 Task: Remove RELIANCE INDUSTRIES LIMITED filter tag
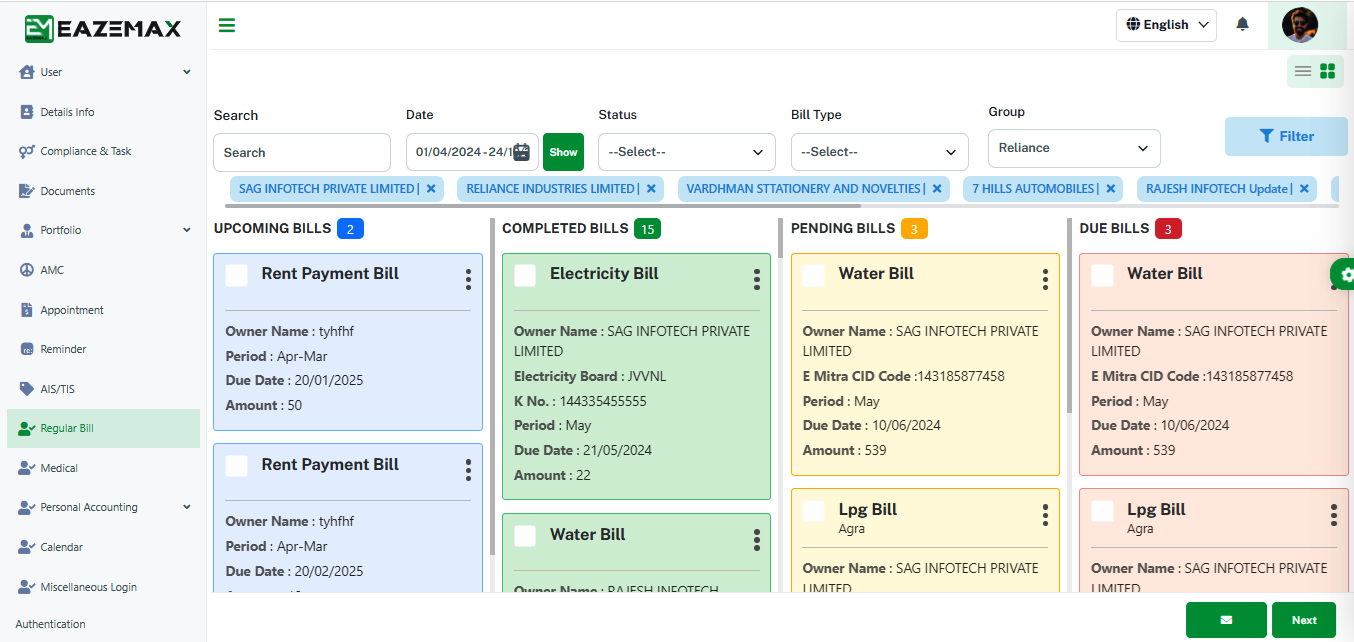pos(651,188)
